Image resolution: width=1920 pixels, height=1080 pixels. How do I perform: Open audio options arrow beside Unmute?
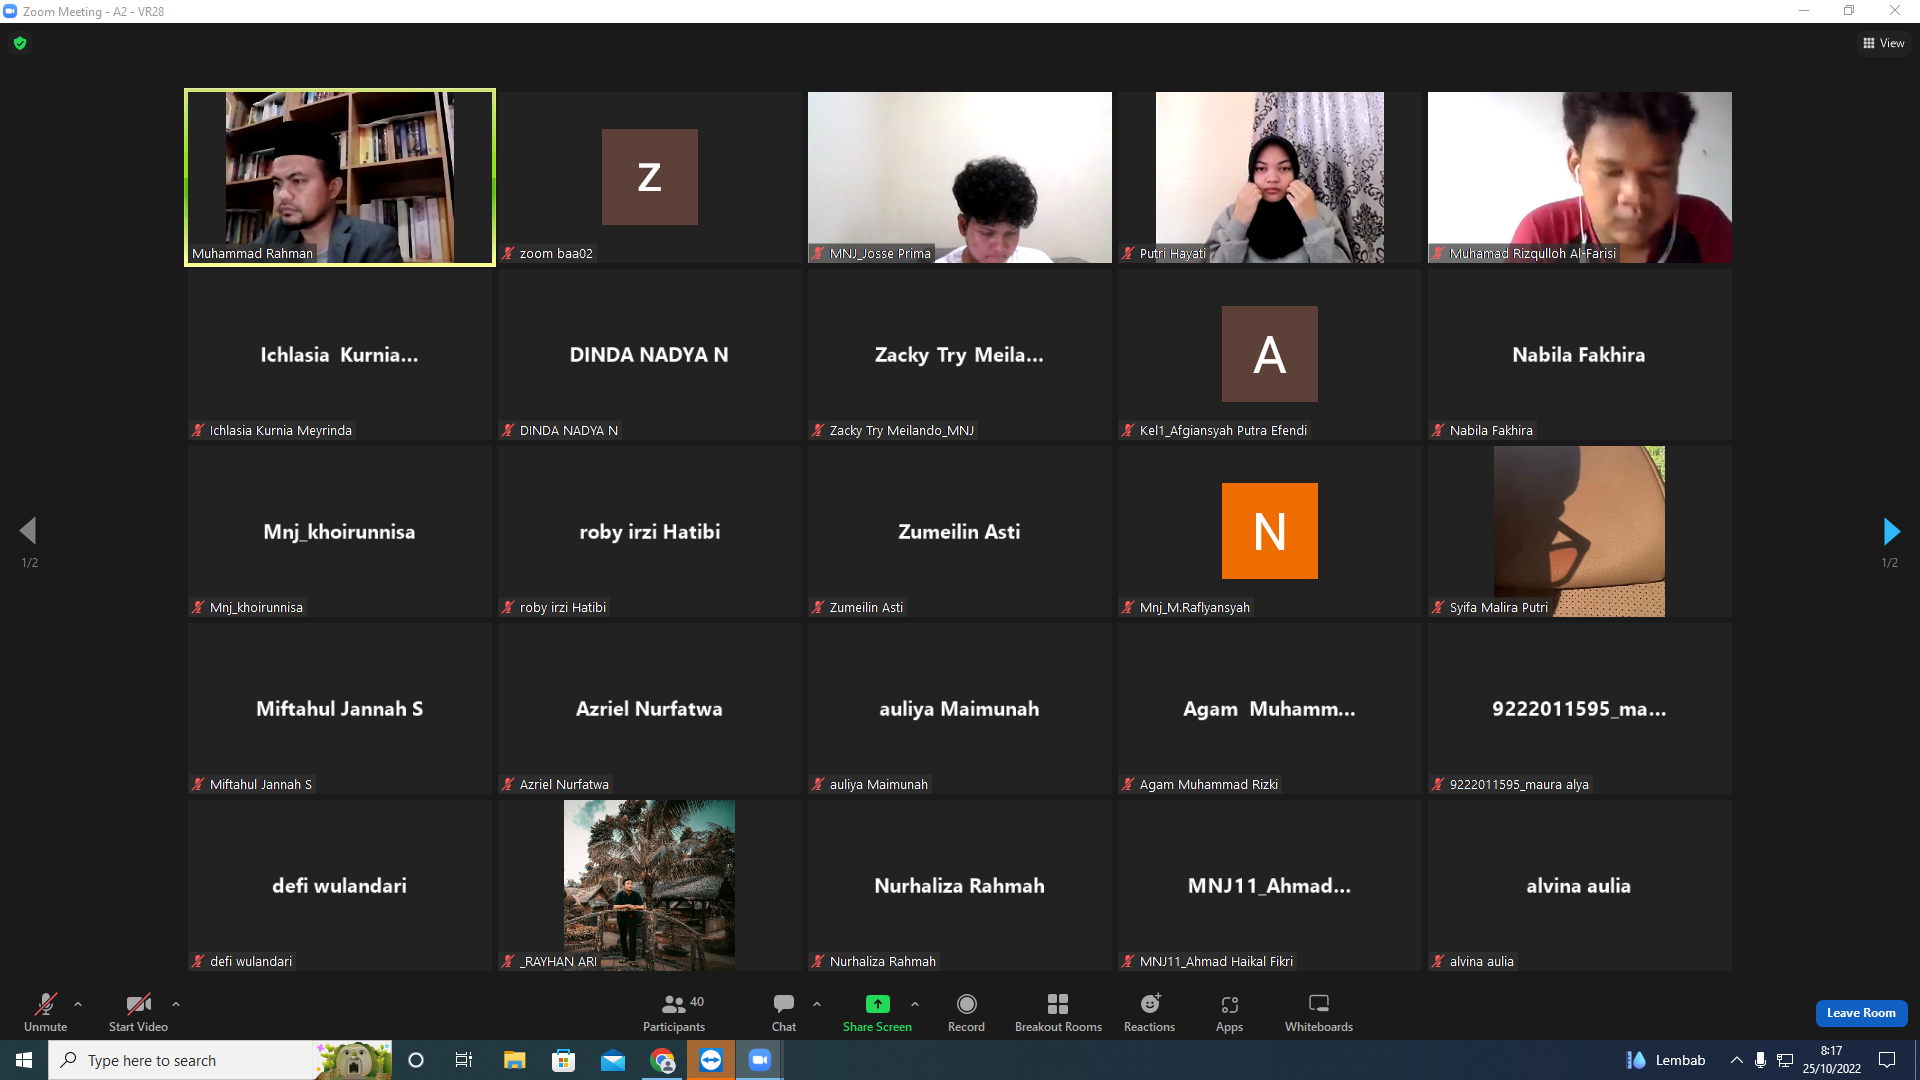click(78, 1004)
